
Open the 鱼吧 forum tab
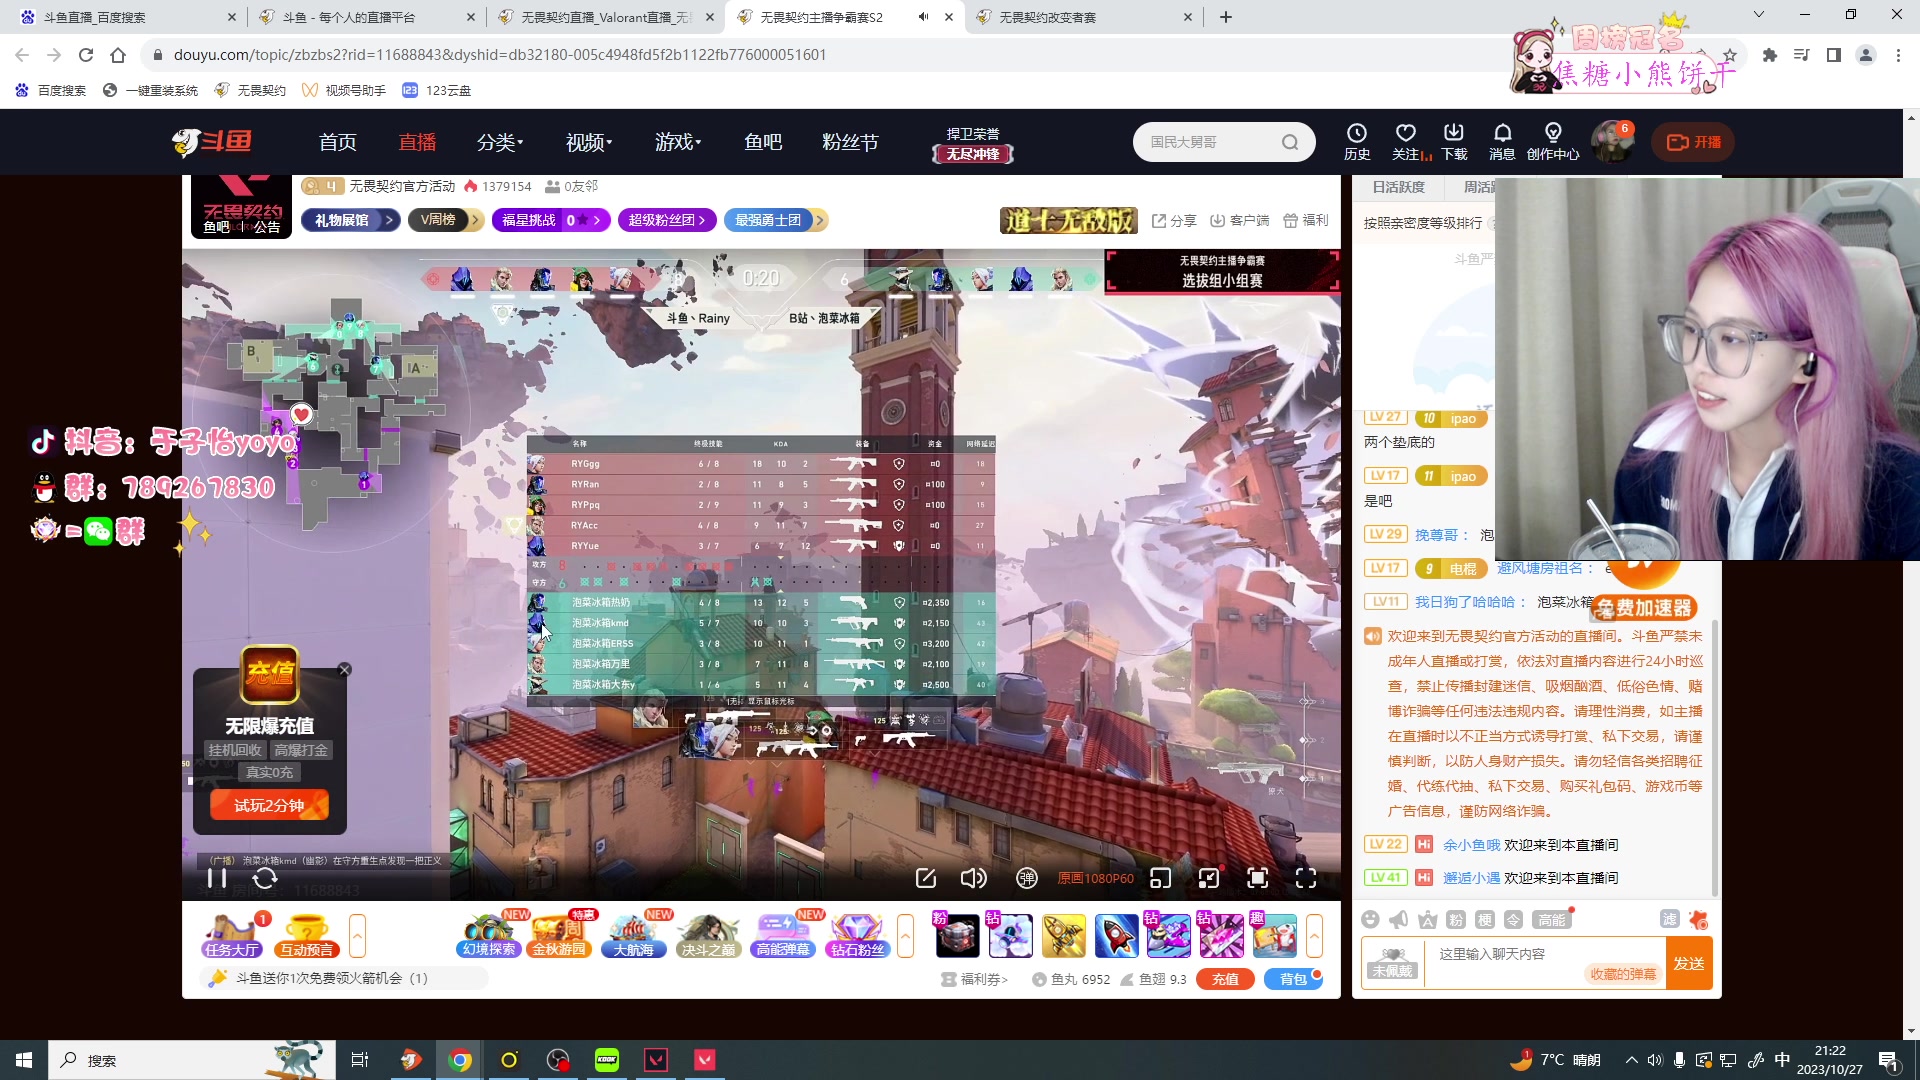coord(763,142)
